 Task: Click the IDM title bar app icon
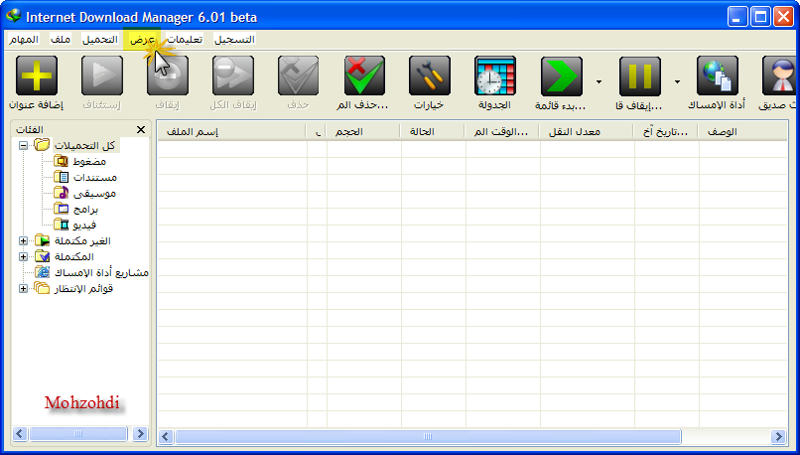13,16
